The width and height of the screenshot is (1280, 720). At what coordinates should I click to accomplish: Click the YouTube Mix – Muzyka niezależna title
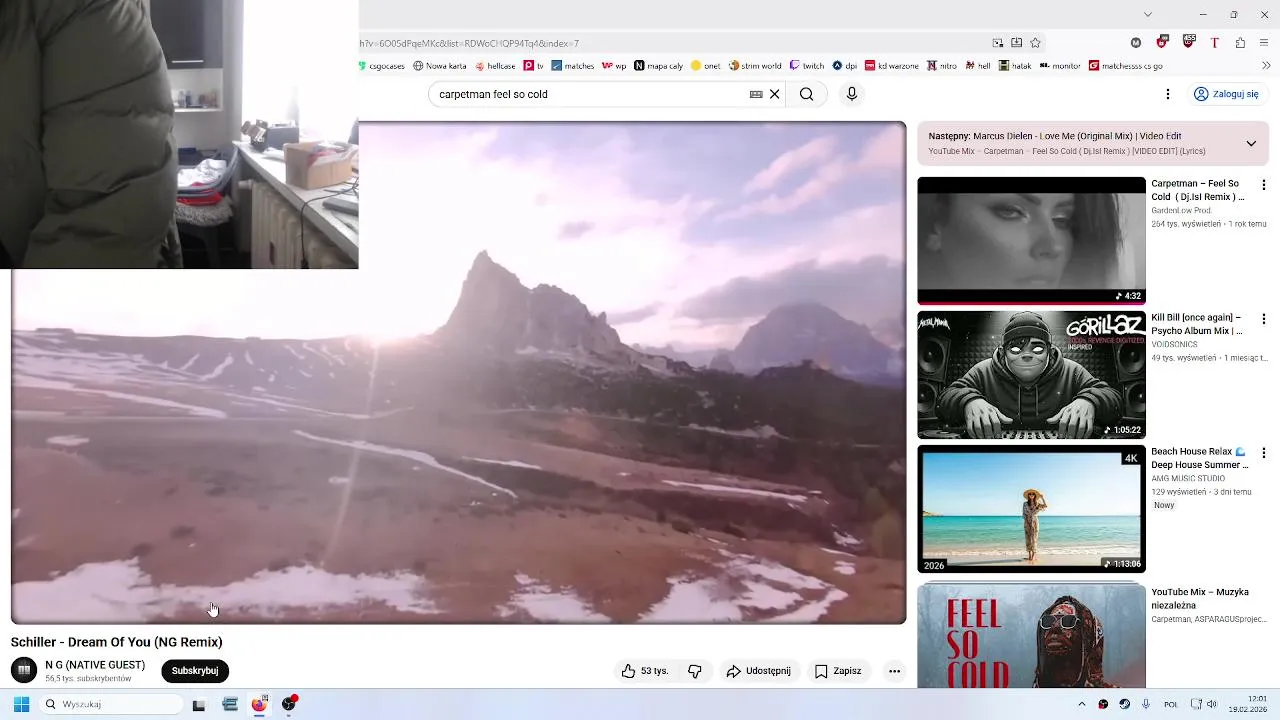pos(1200,598)
